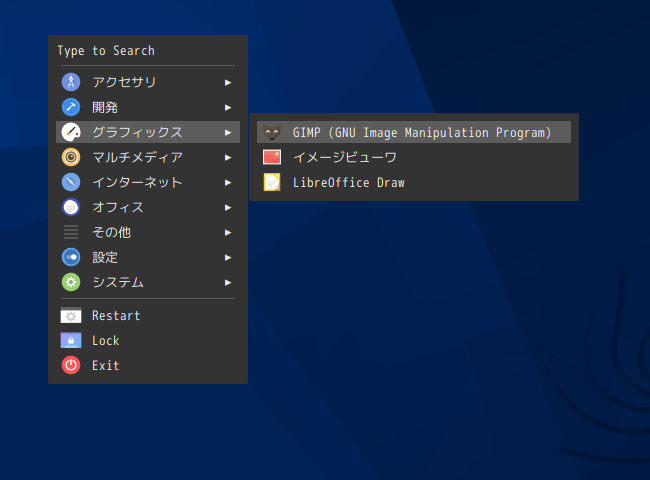Click the オフィス document icon
The height and width of the screenshot is (480, 650).
(x=71, y=207)
